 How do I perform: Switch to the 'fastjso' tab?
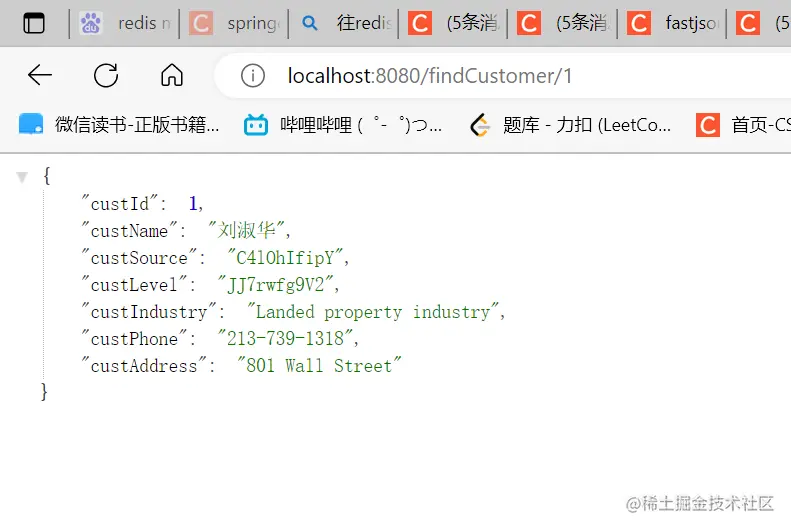[672, 23]
